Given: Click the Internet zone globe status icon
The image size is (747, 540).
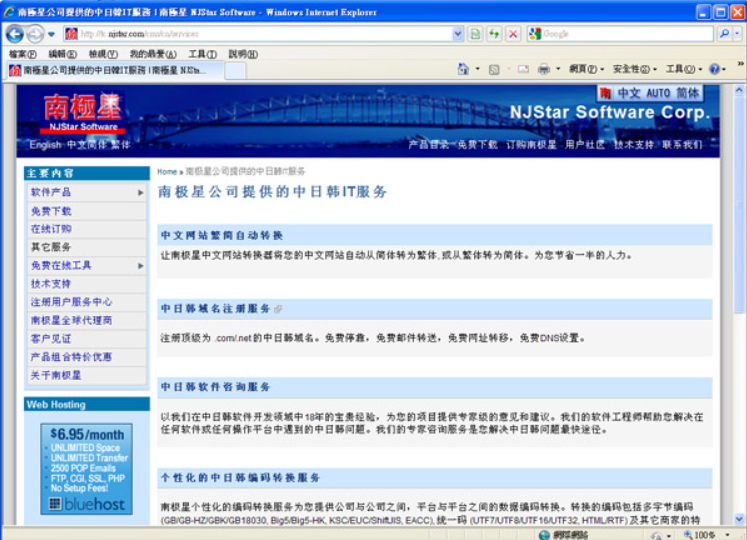Looking at the screenshot, I should (544, 535).
